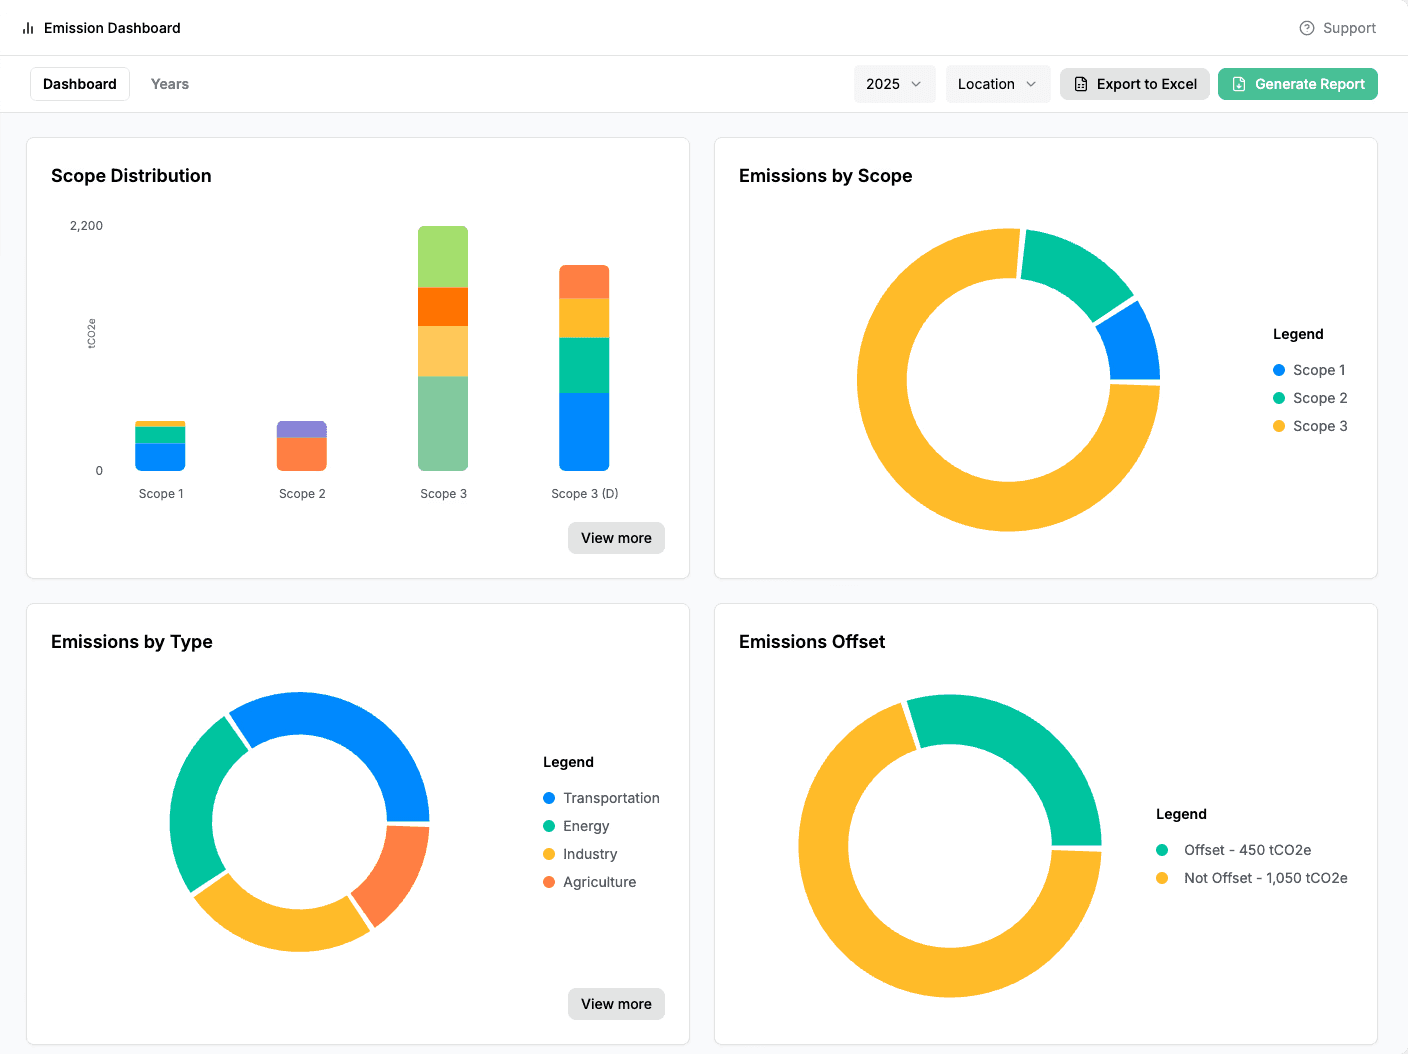The width and height of the screenshot is (1408, 1054).
Task: Click the Scope 2 green legend dot
Action: pyautogui.click(x=1279, y=398)
